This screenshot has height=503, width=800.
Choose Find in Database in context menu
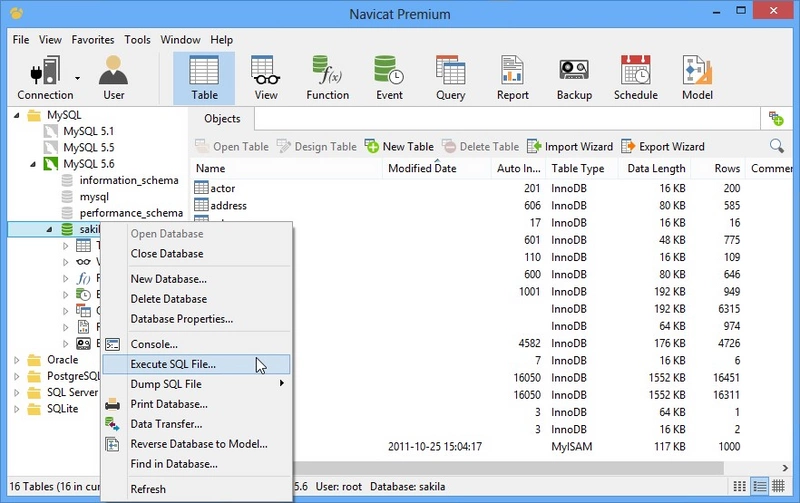pyautogui.click(x=196, y=464)
